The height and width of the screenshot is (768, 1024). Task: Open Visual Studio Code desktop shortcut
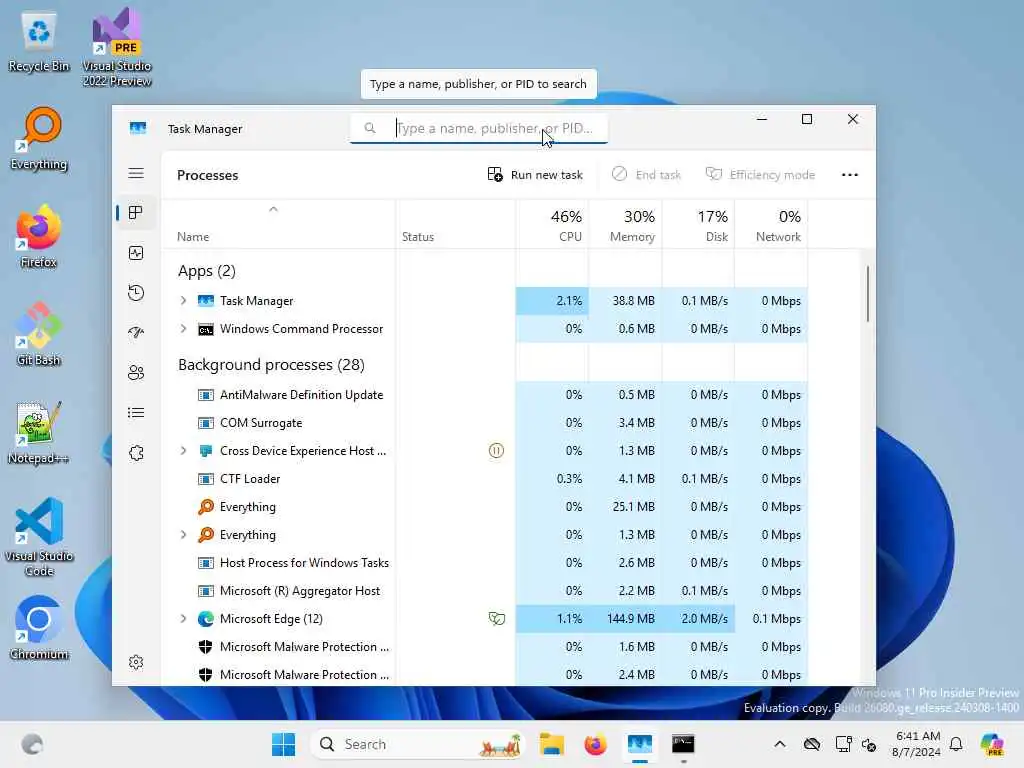[39, 537]
